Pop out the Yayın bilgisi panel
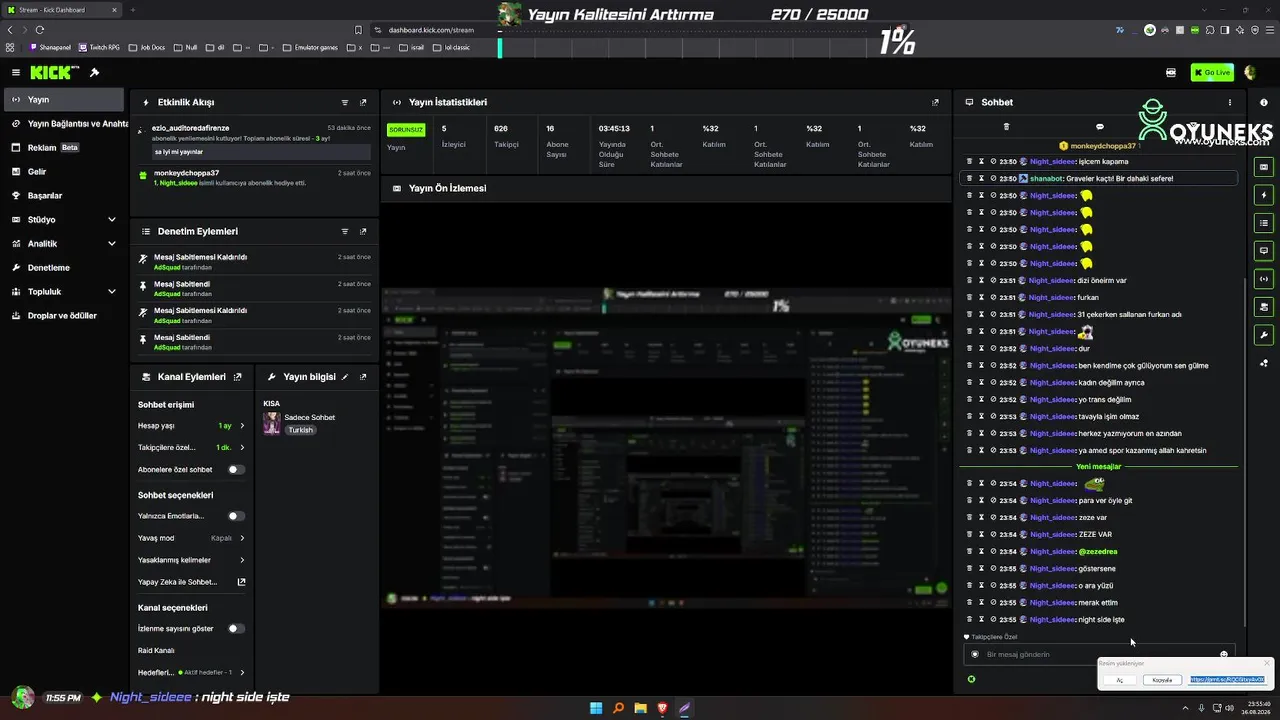The width and height of the screenshot is (1280, 720). point(363,377)
